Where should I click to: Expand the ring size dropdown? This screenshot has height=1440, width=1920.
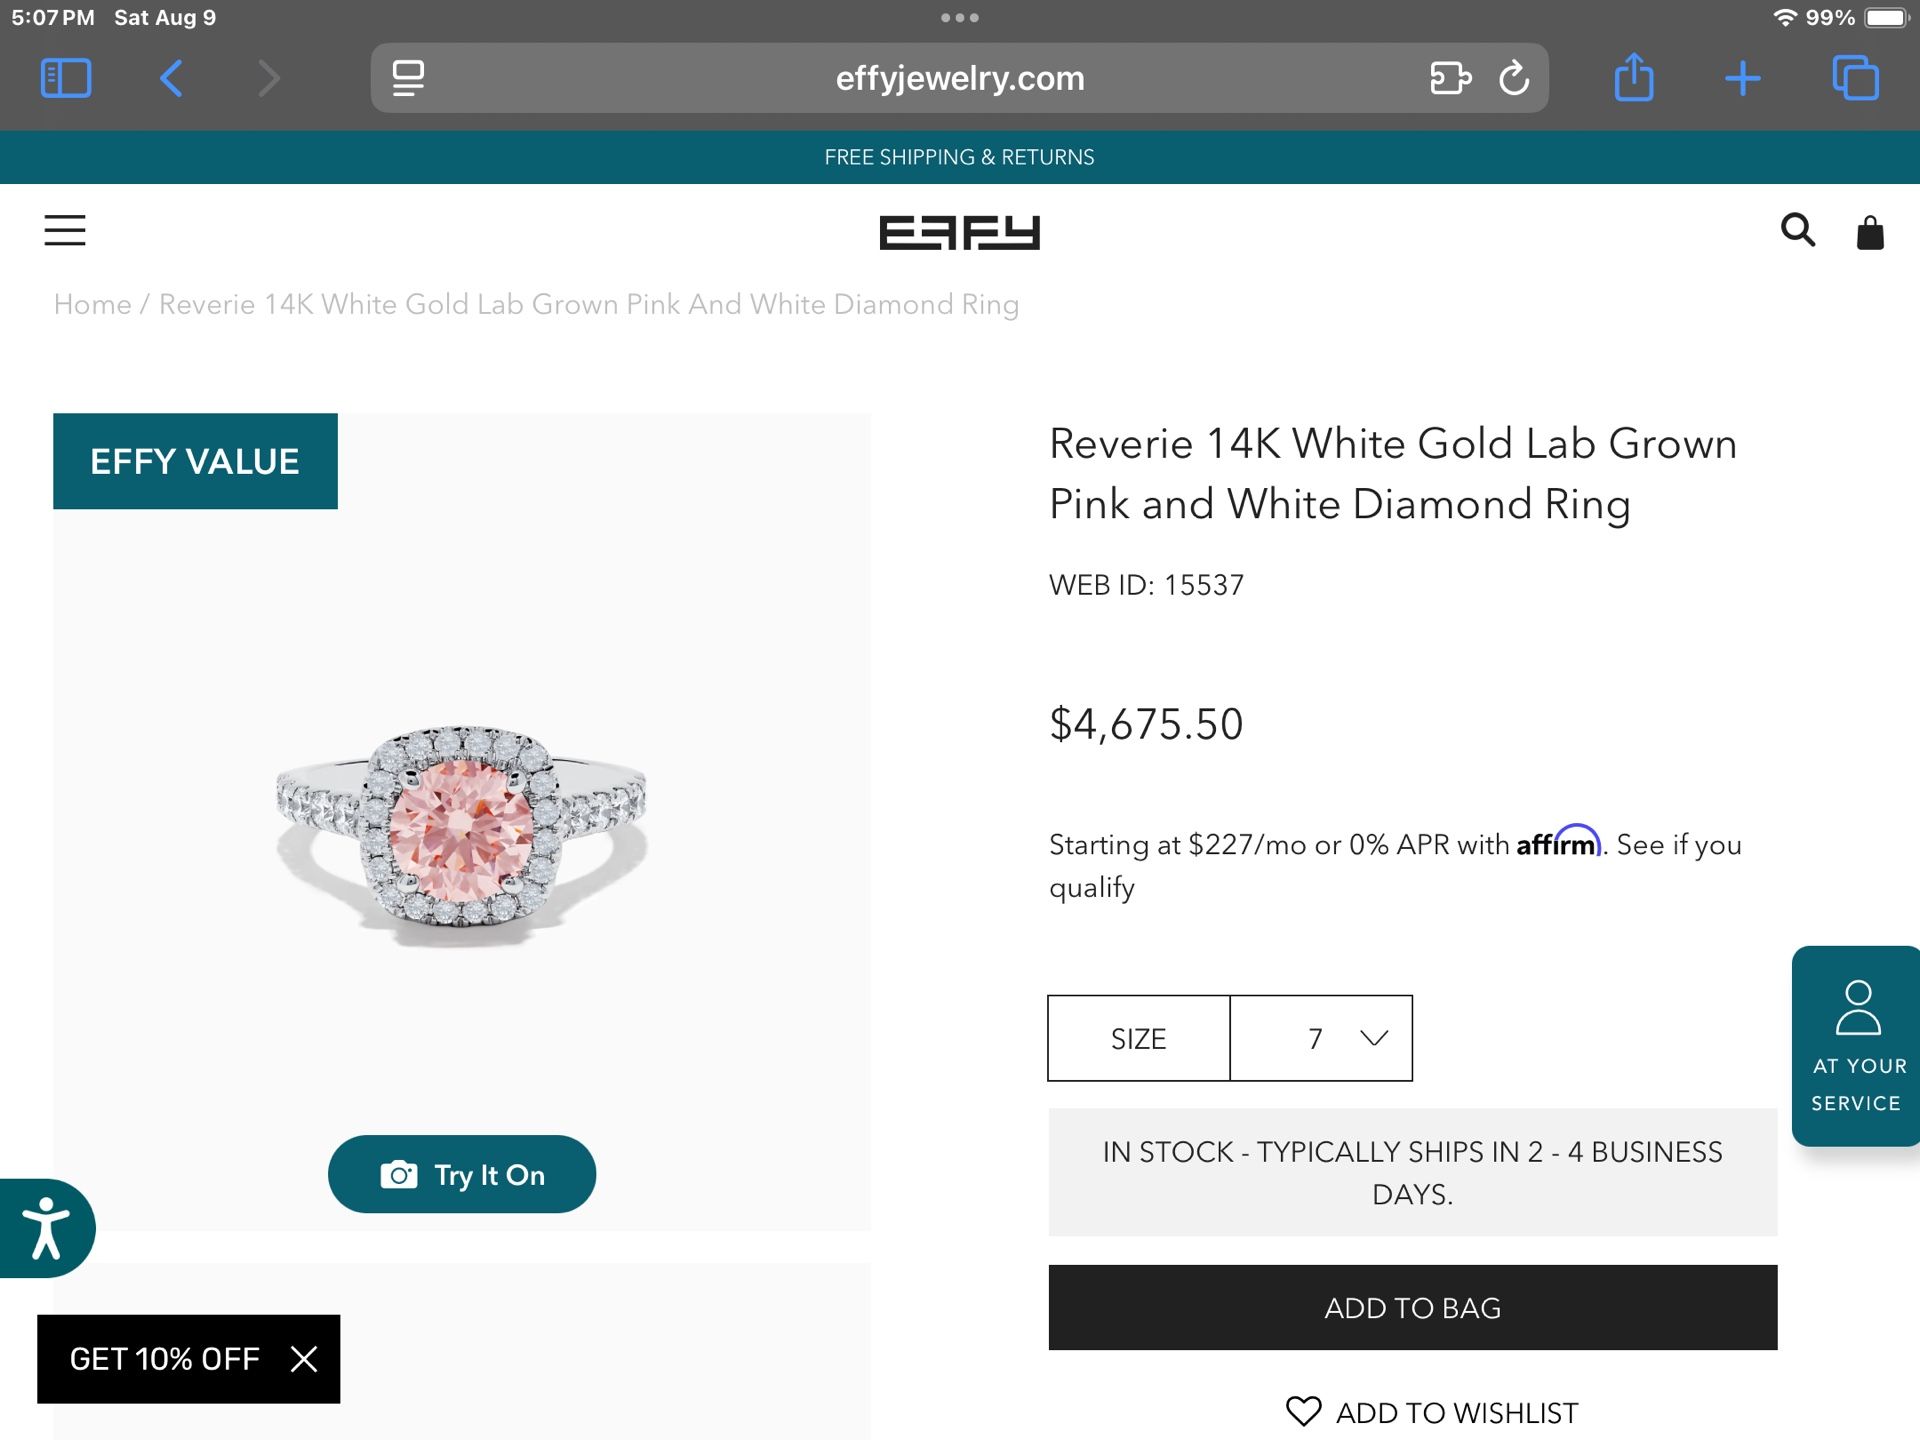1320,1038
